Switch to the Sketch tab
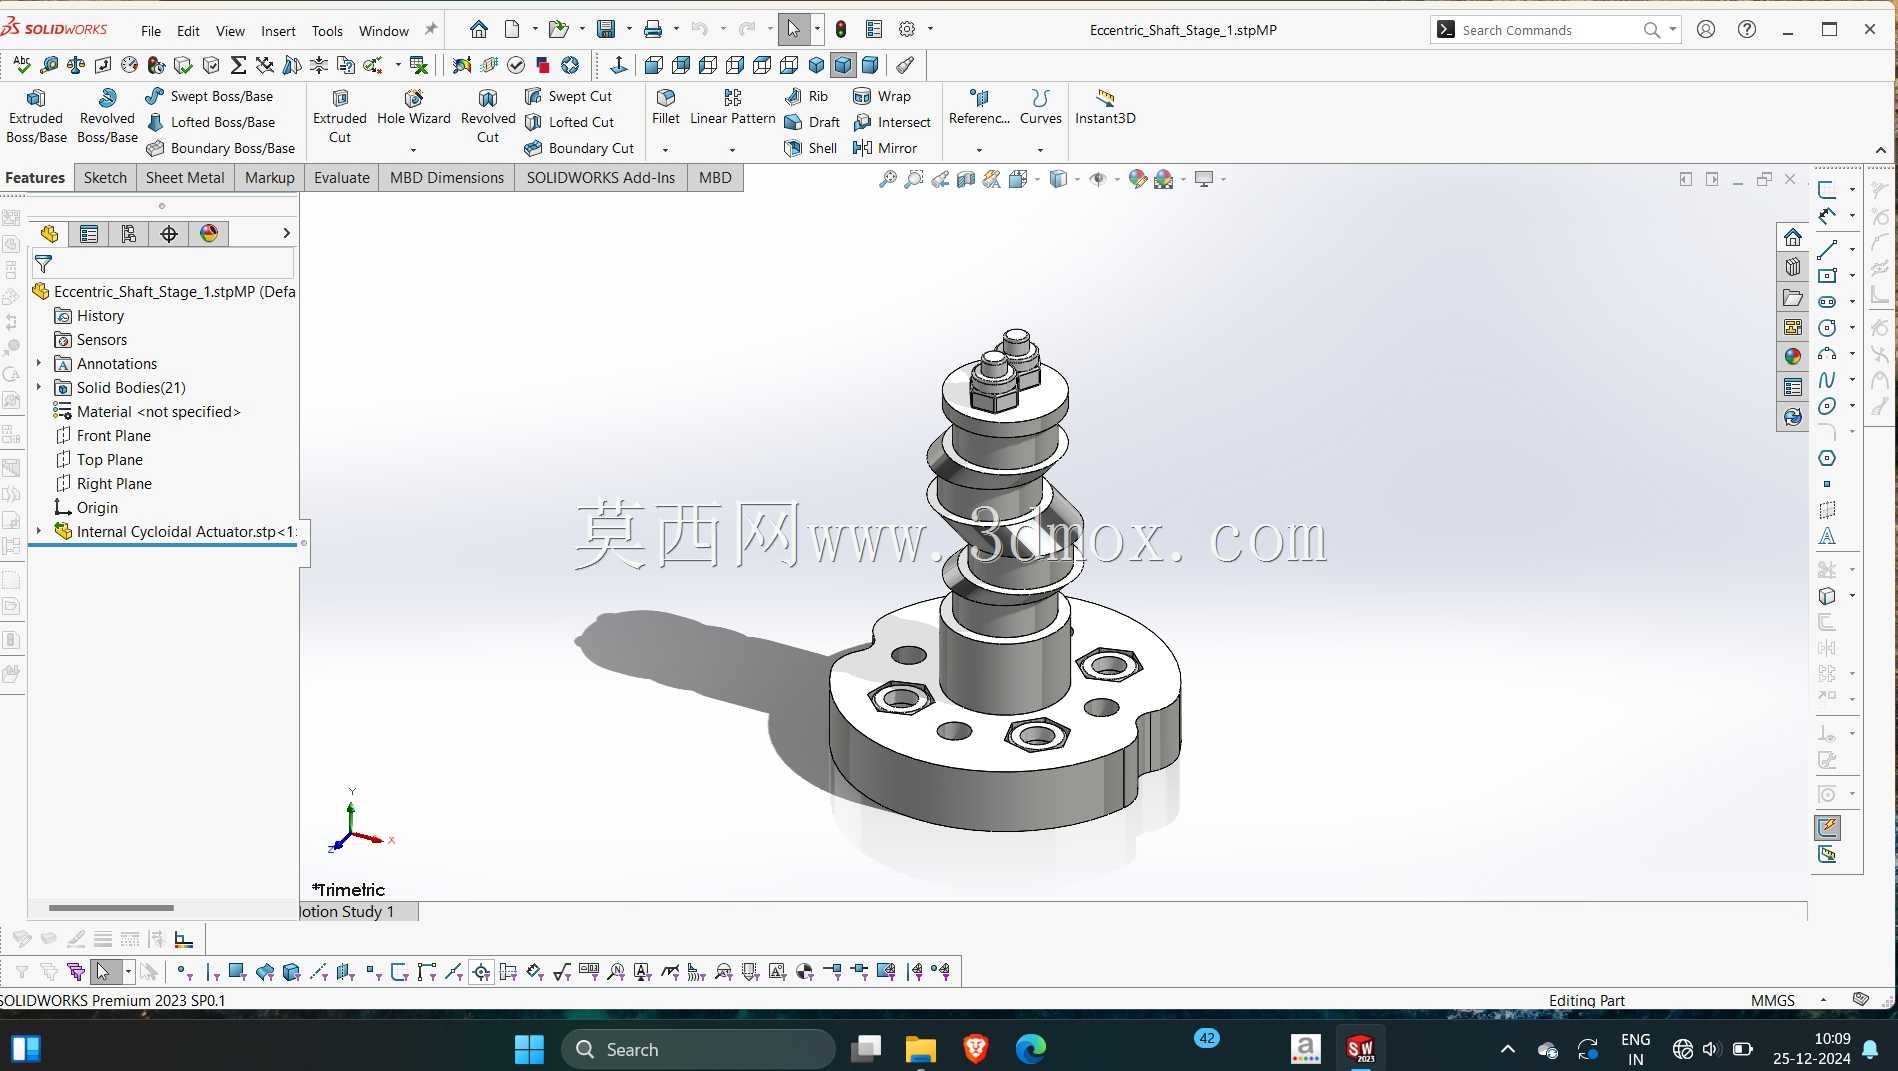1898x1071 pixels. point(105,178)
